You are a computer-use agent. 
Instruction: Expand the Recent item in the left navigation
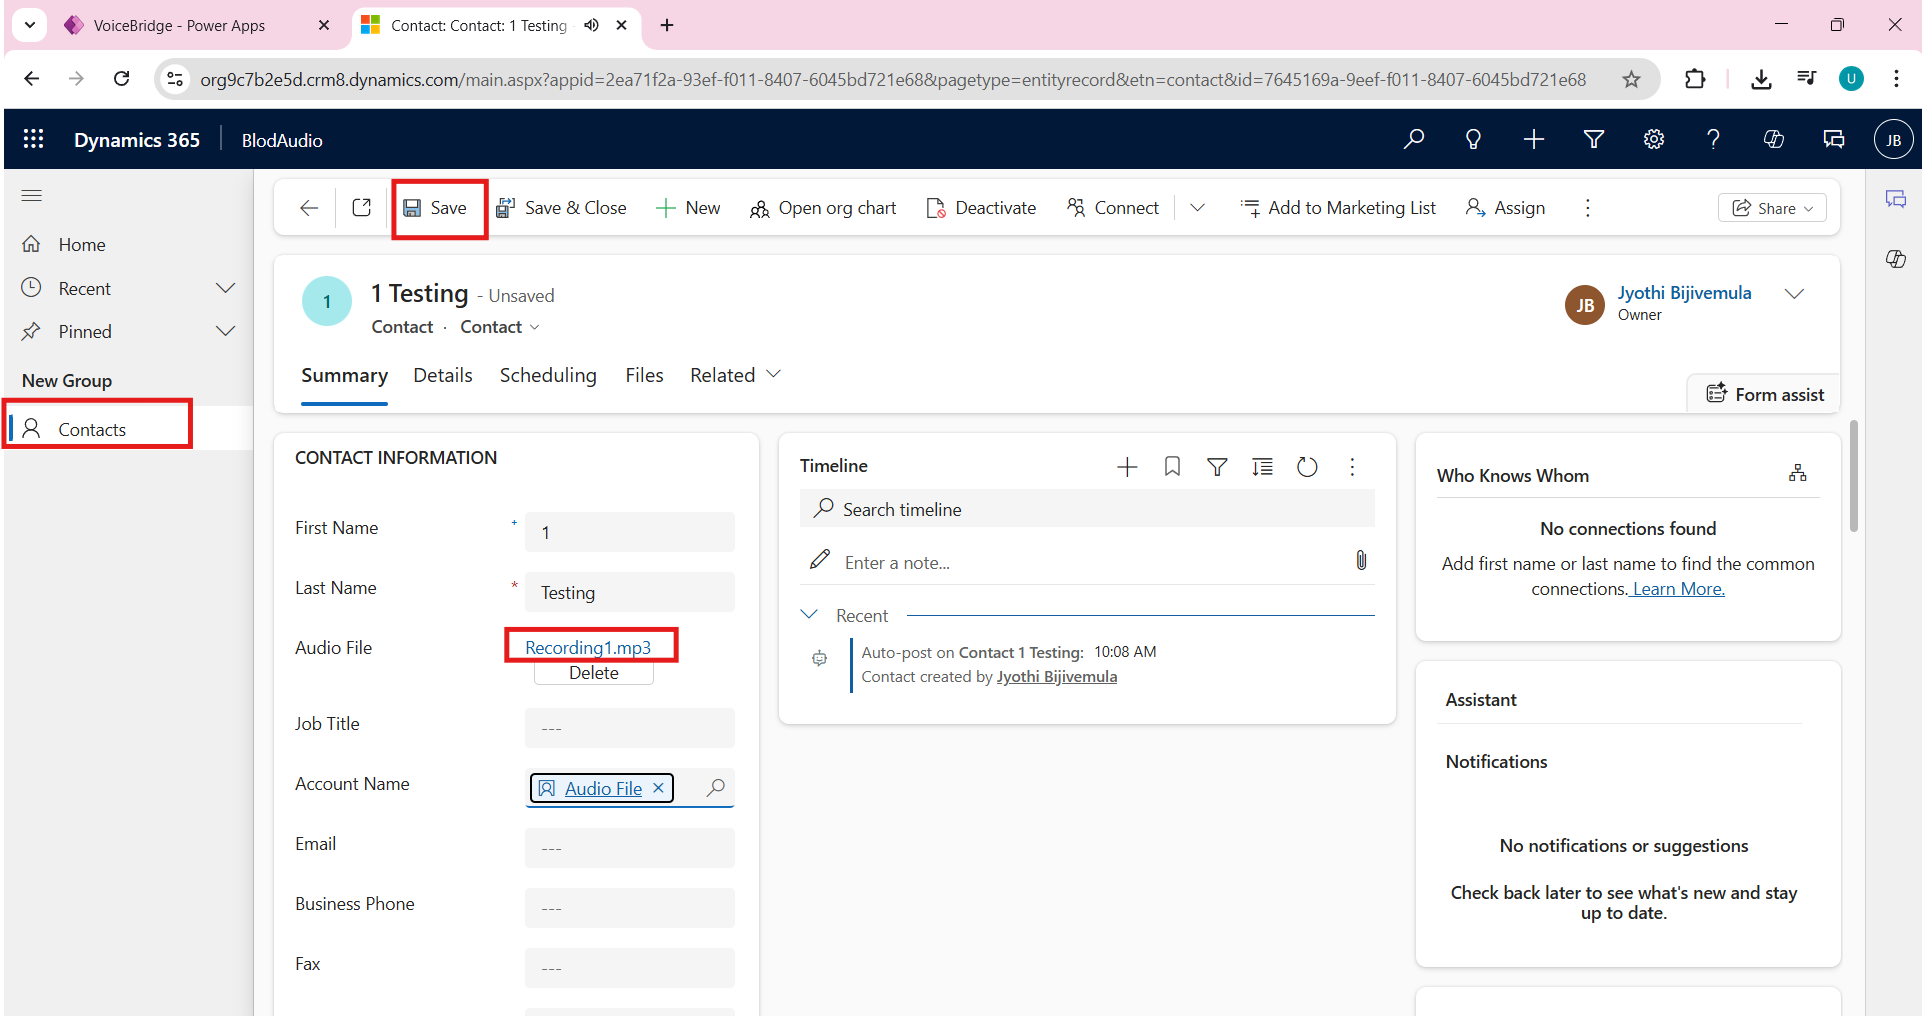[x=226, y=288]
